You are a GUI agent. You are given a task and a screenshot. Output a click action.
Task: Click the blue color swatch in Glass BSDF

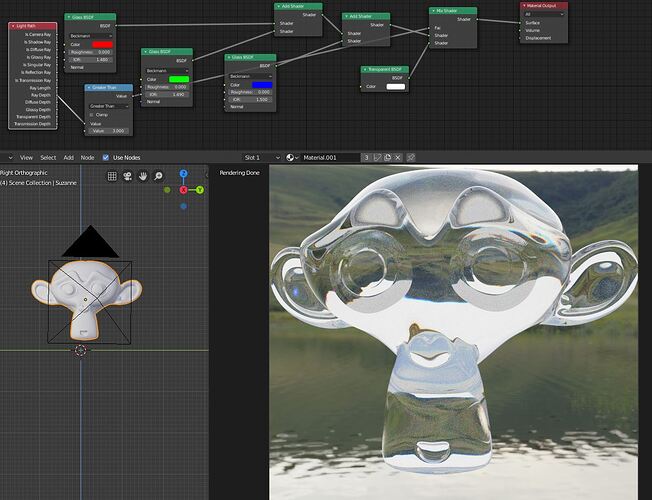[x=262, y=85]
